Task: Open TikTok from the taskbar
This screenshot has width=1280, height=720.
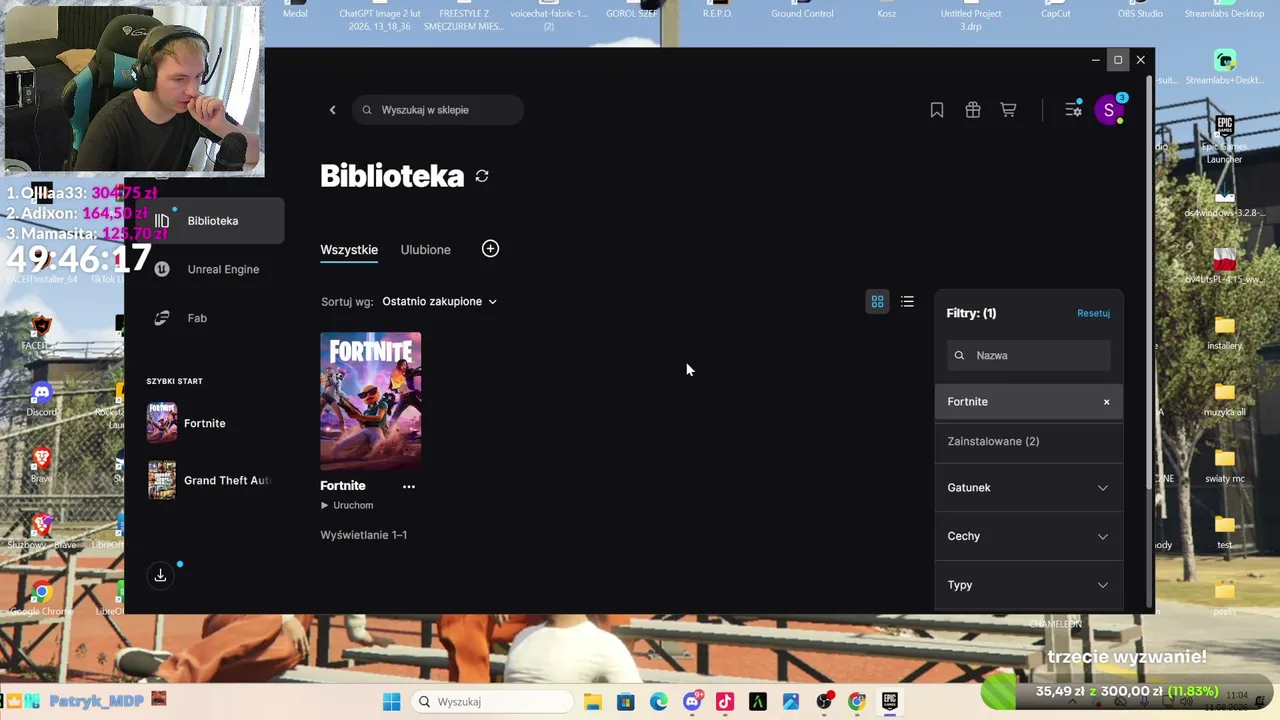Action: 725,702
